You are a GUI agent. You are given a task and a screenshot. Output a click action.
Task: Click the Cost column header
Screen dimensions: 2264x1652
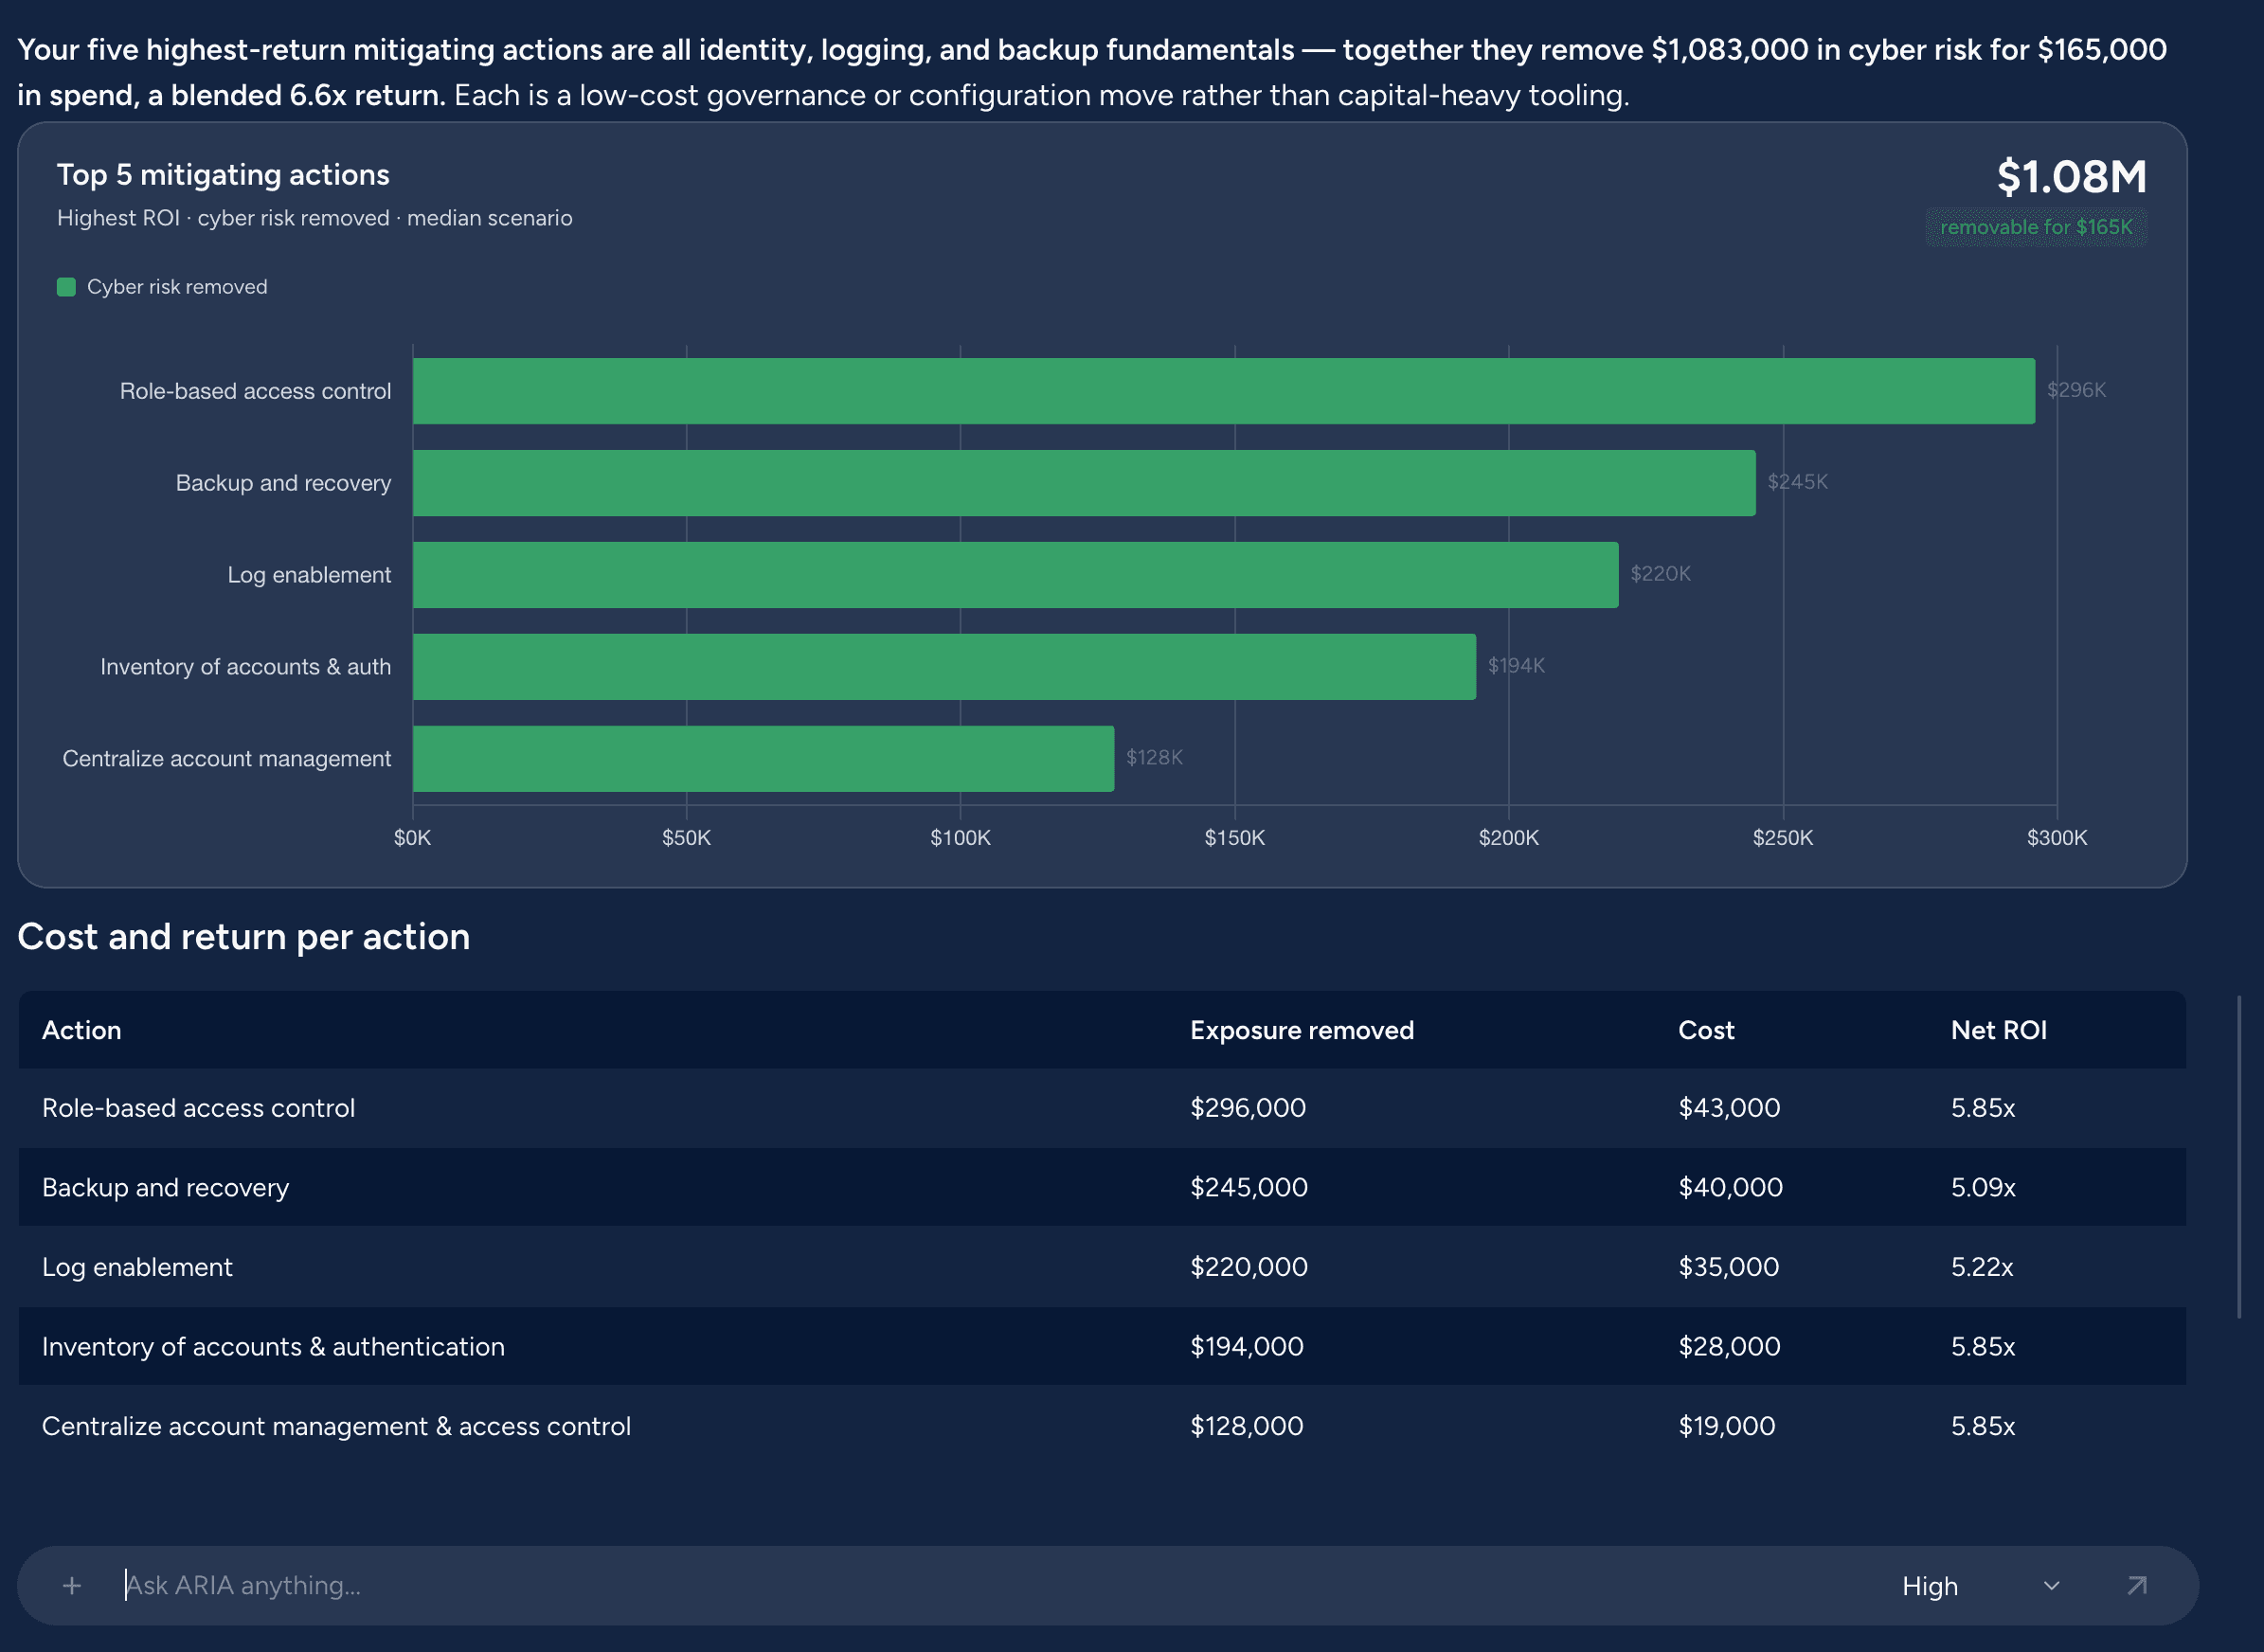[x=1706, y=1030]
